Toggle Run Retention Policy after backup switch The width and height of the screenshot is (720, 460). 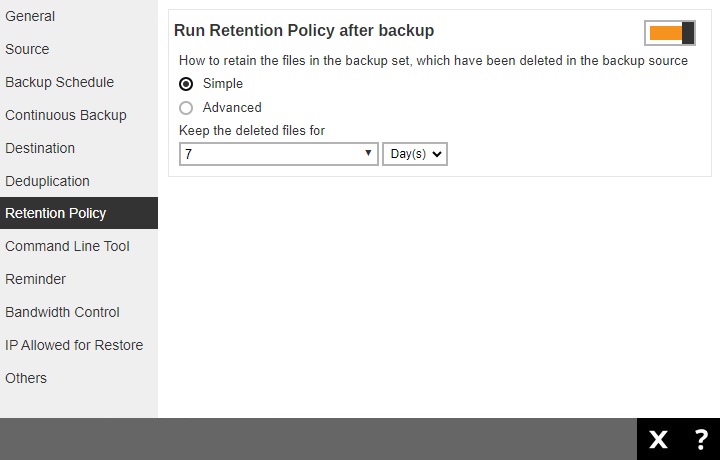(x=671, y=33)
